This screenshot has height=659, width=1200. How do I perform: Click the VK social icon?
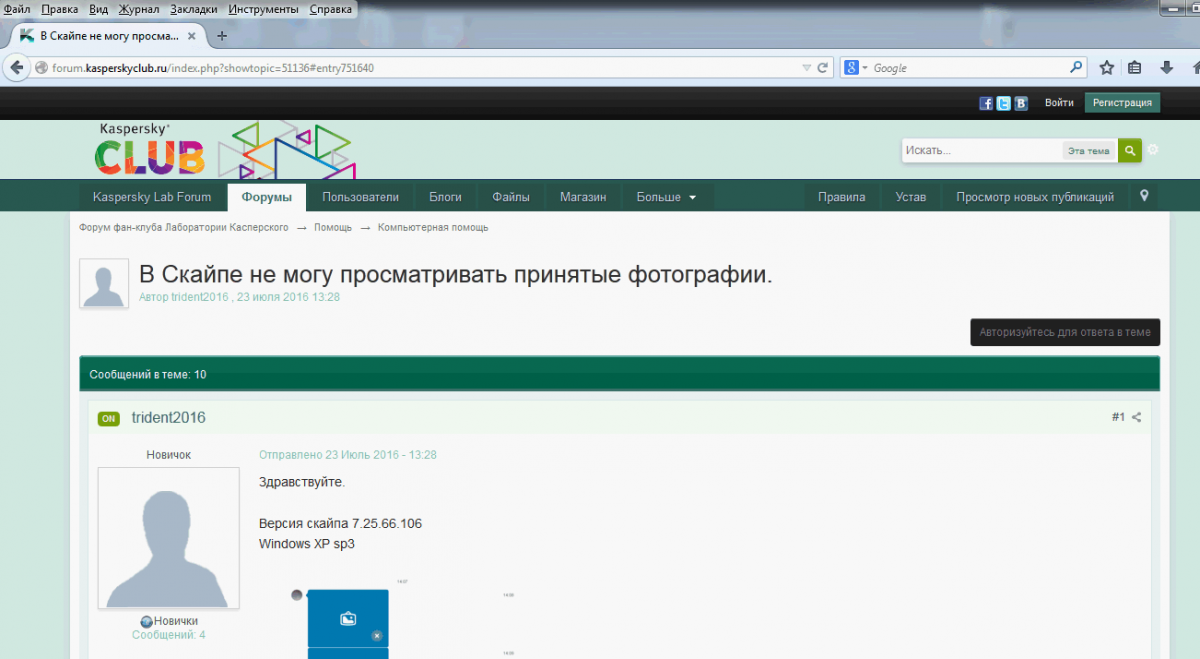(1020, 103)
